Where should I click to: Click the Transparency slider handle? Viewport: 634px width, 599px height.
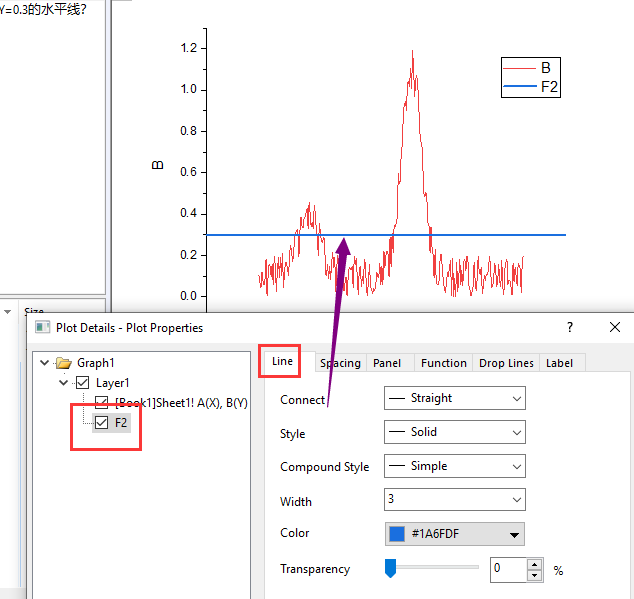point(391,568)
